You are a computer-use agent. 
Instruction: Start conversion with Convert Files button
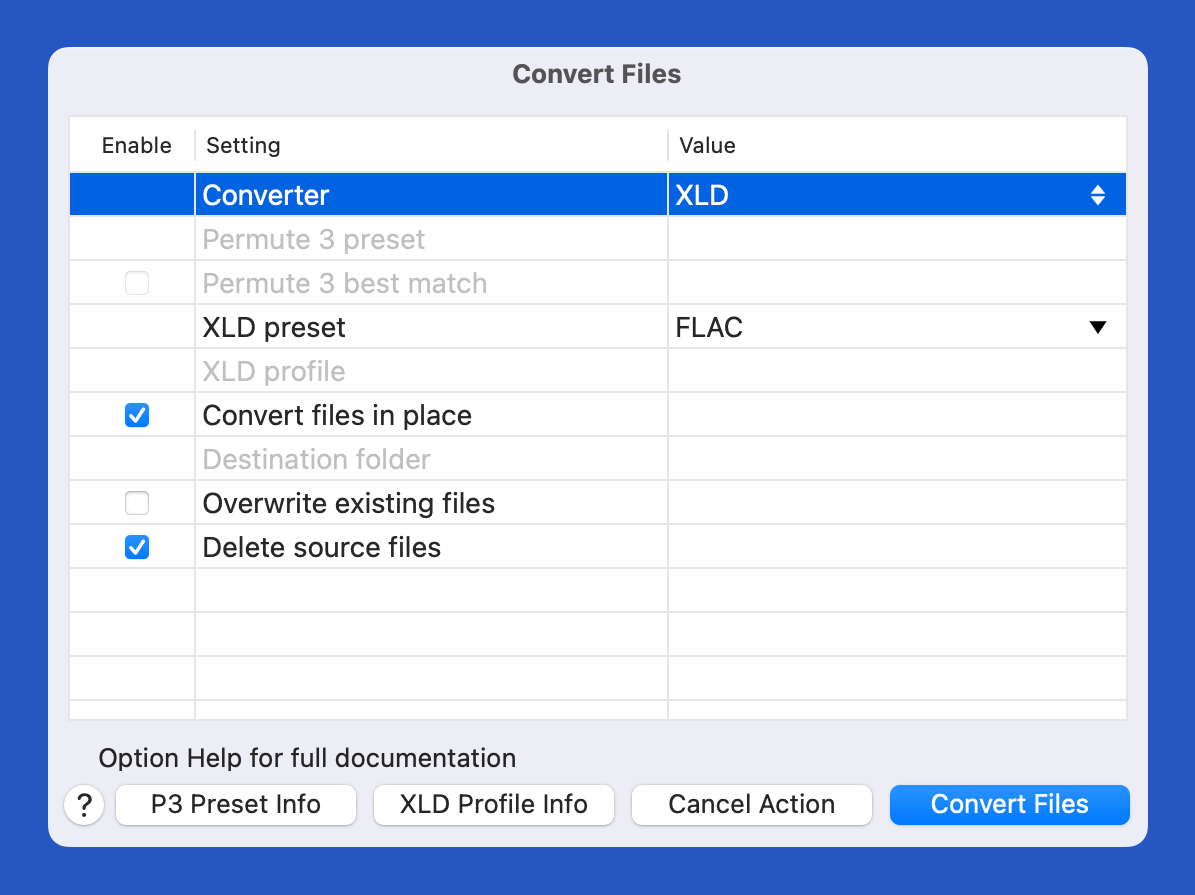1010,805
